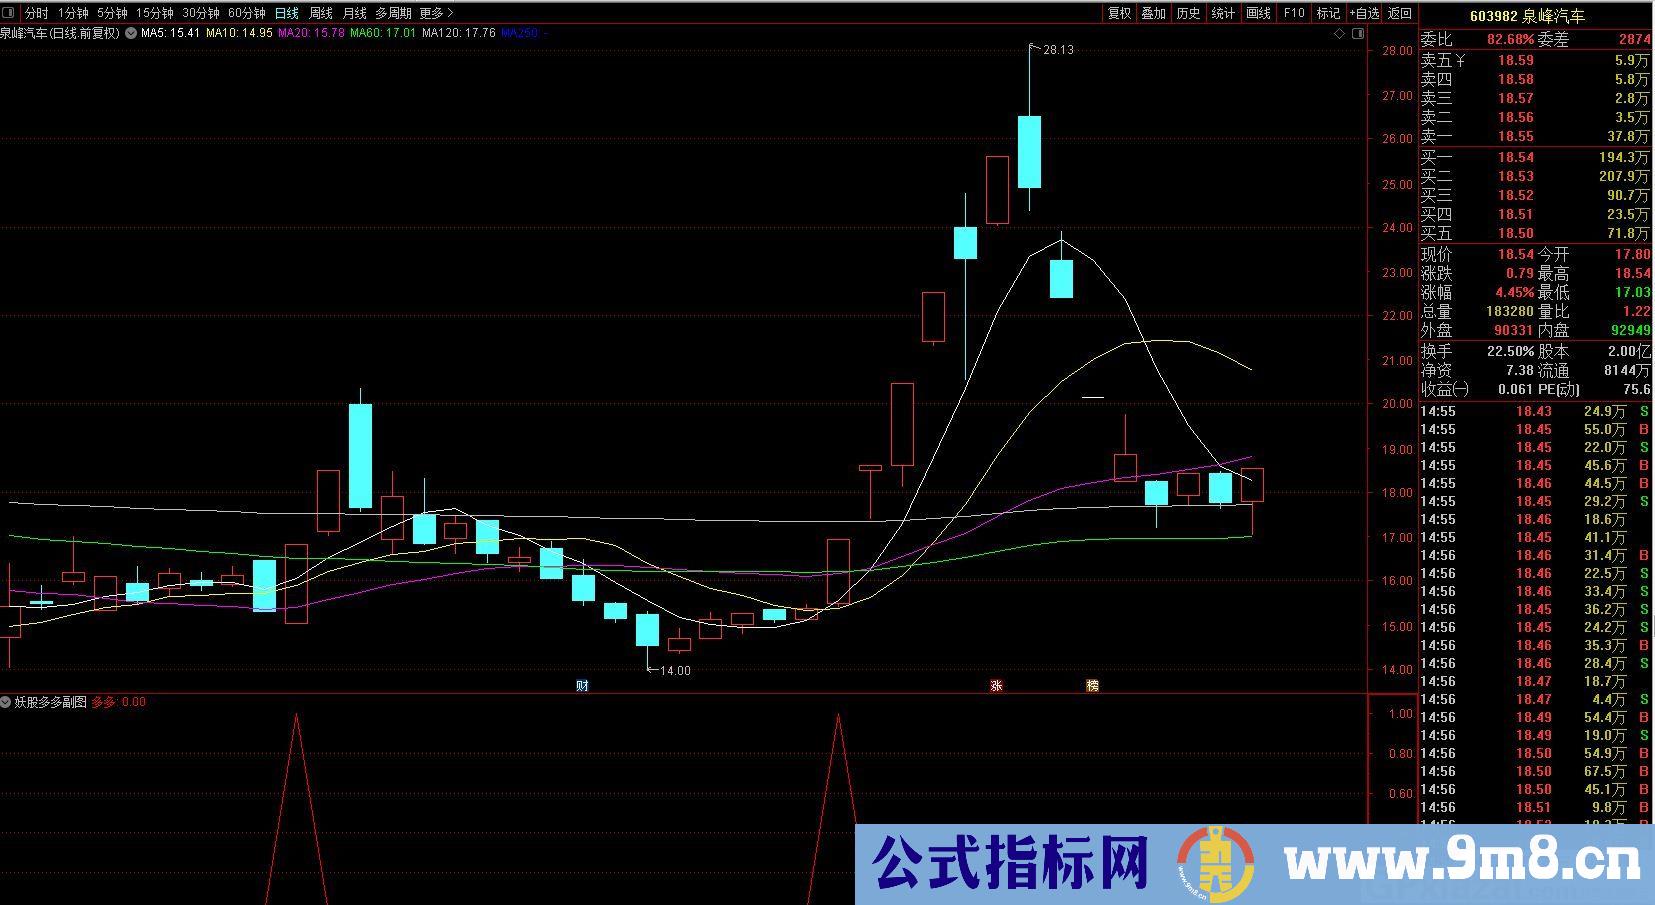Click the 返回 back button
1655x905 pixels.
click(x=1400, y=13)
